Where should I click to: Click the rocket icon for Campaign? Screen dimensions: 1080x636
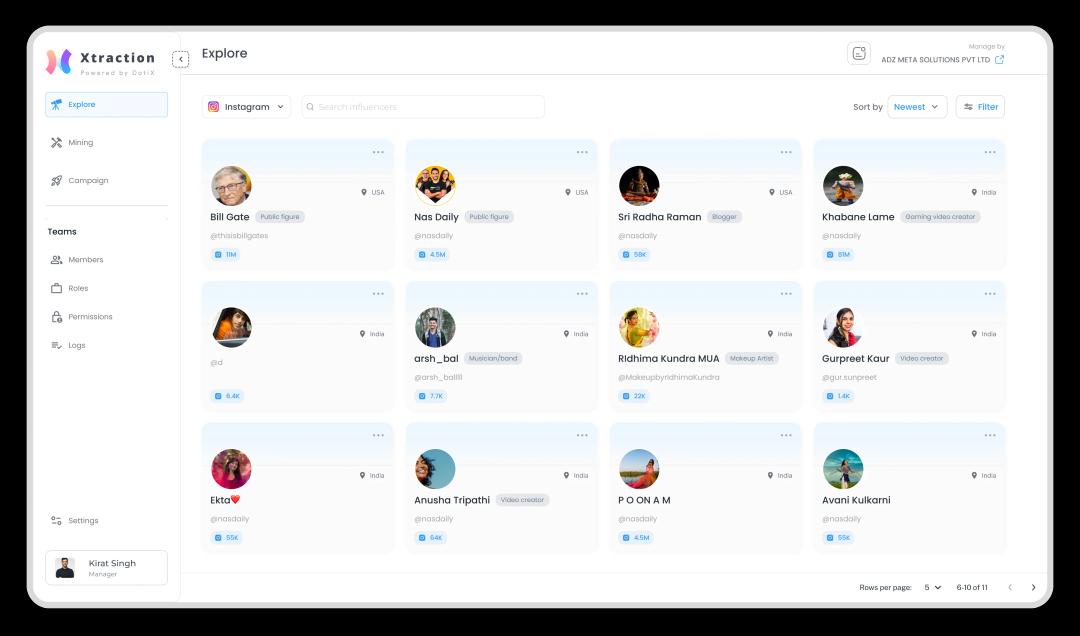tap(56, 181)
